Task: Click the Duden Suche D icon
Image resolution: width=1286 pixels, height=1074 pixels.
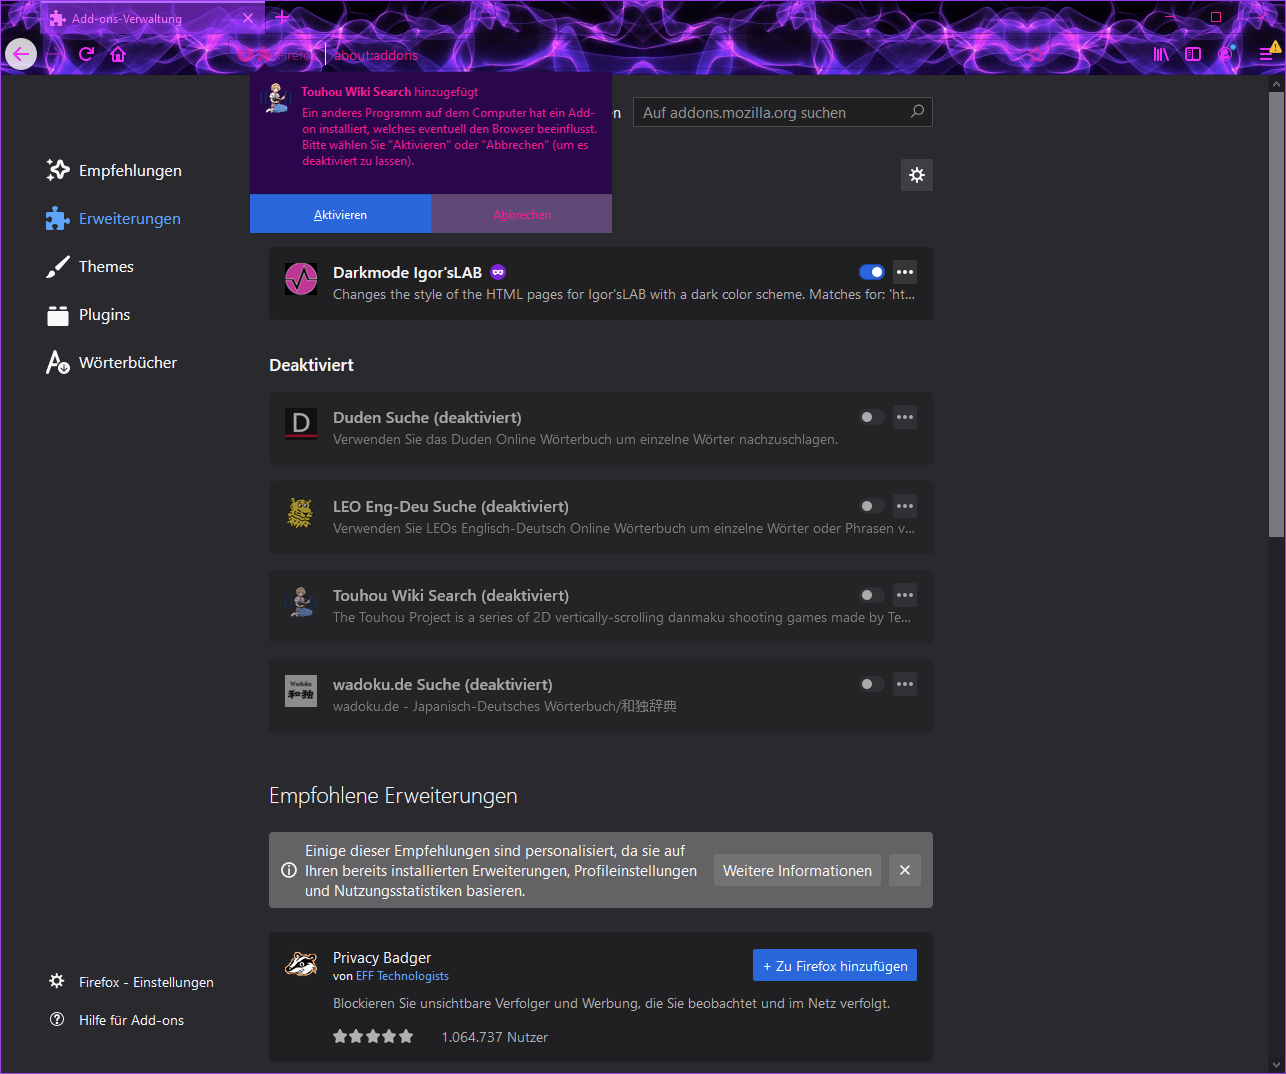Action: point(301,424)
